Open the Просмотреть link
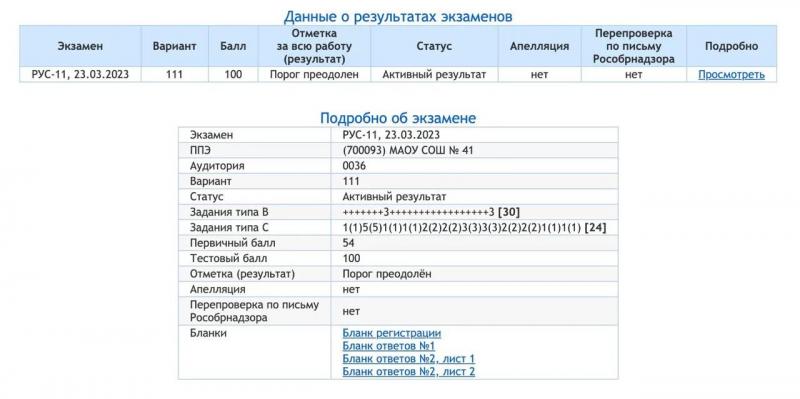 tap(731, 74)
